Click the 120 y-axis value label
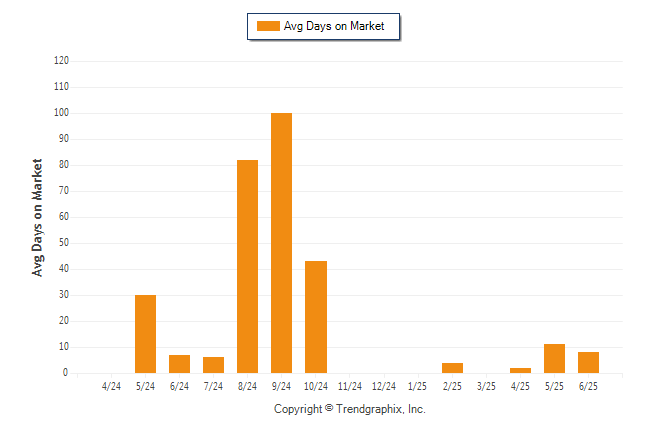The width and height of the screenshot is (646, 434). point(61,61)
